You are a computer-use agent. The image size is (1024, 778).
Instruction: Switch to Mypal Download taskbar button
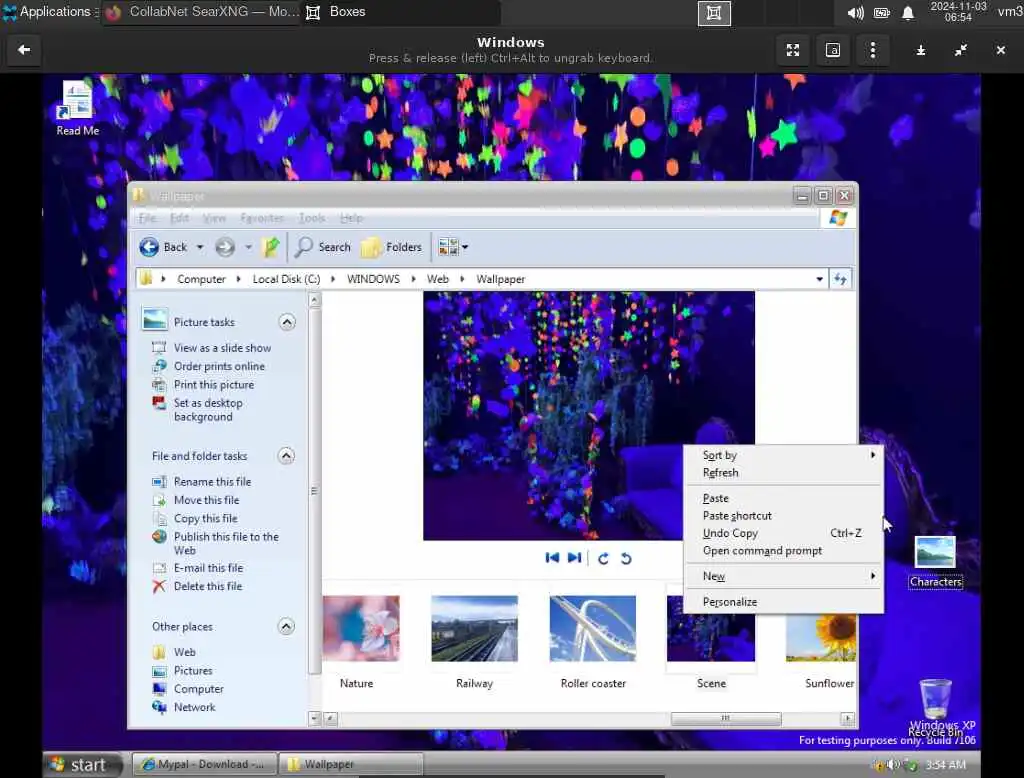click(204, 764)
